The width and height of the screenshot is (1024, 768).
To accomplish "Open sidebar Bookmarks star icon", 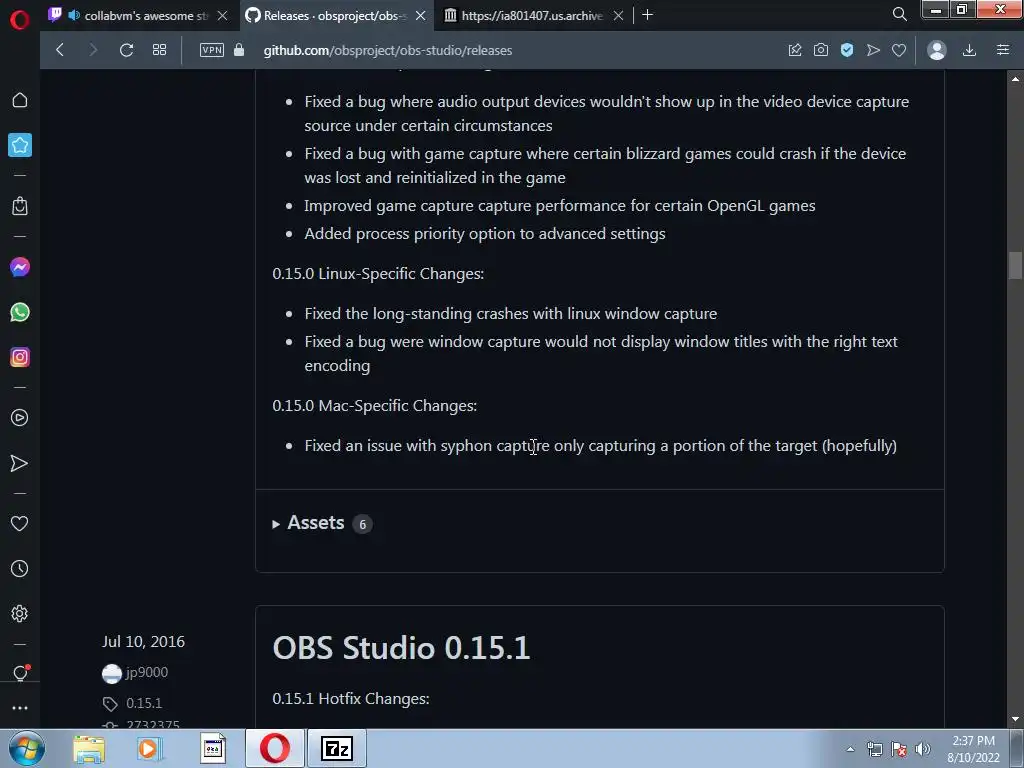I will (20, 145).
